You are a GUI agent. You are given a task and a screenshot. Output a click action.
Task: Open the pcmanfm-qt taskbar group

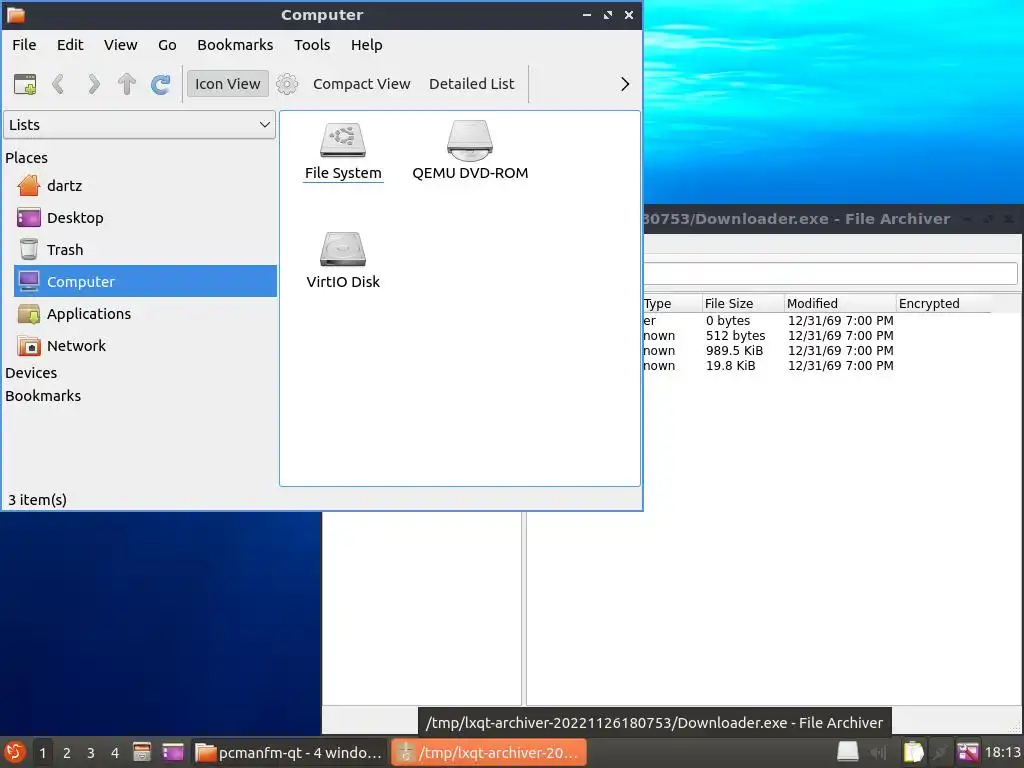pos(289,753)
